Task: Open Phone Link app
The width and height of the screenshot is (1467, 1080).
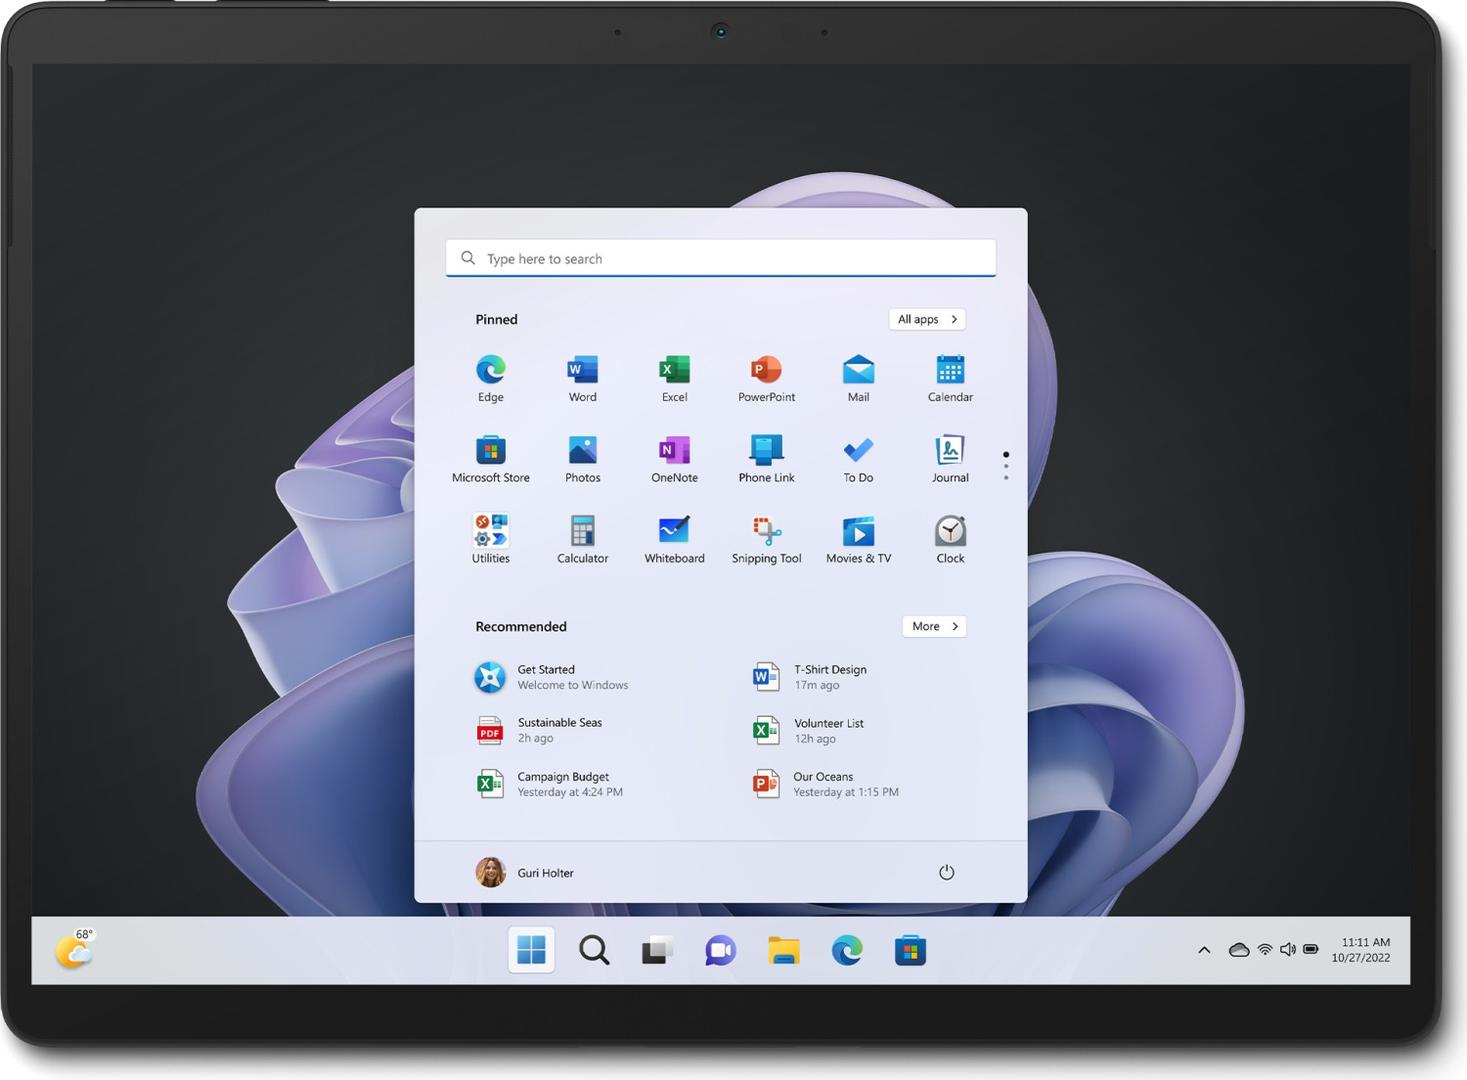Action: point(766,459)
